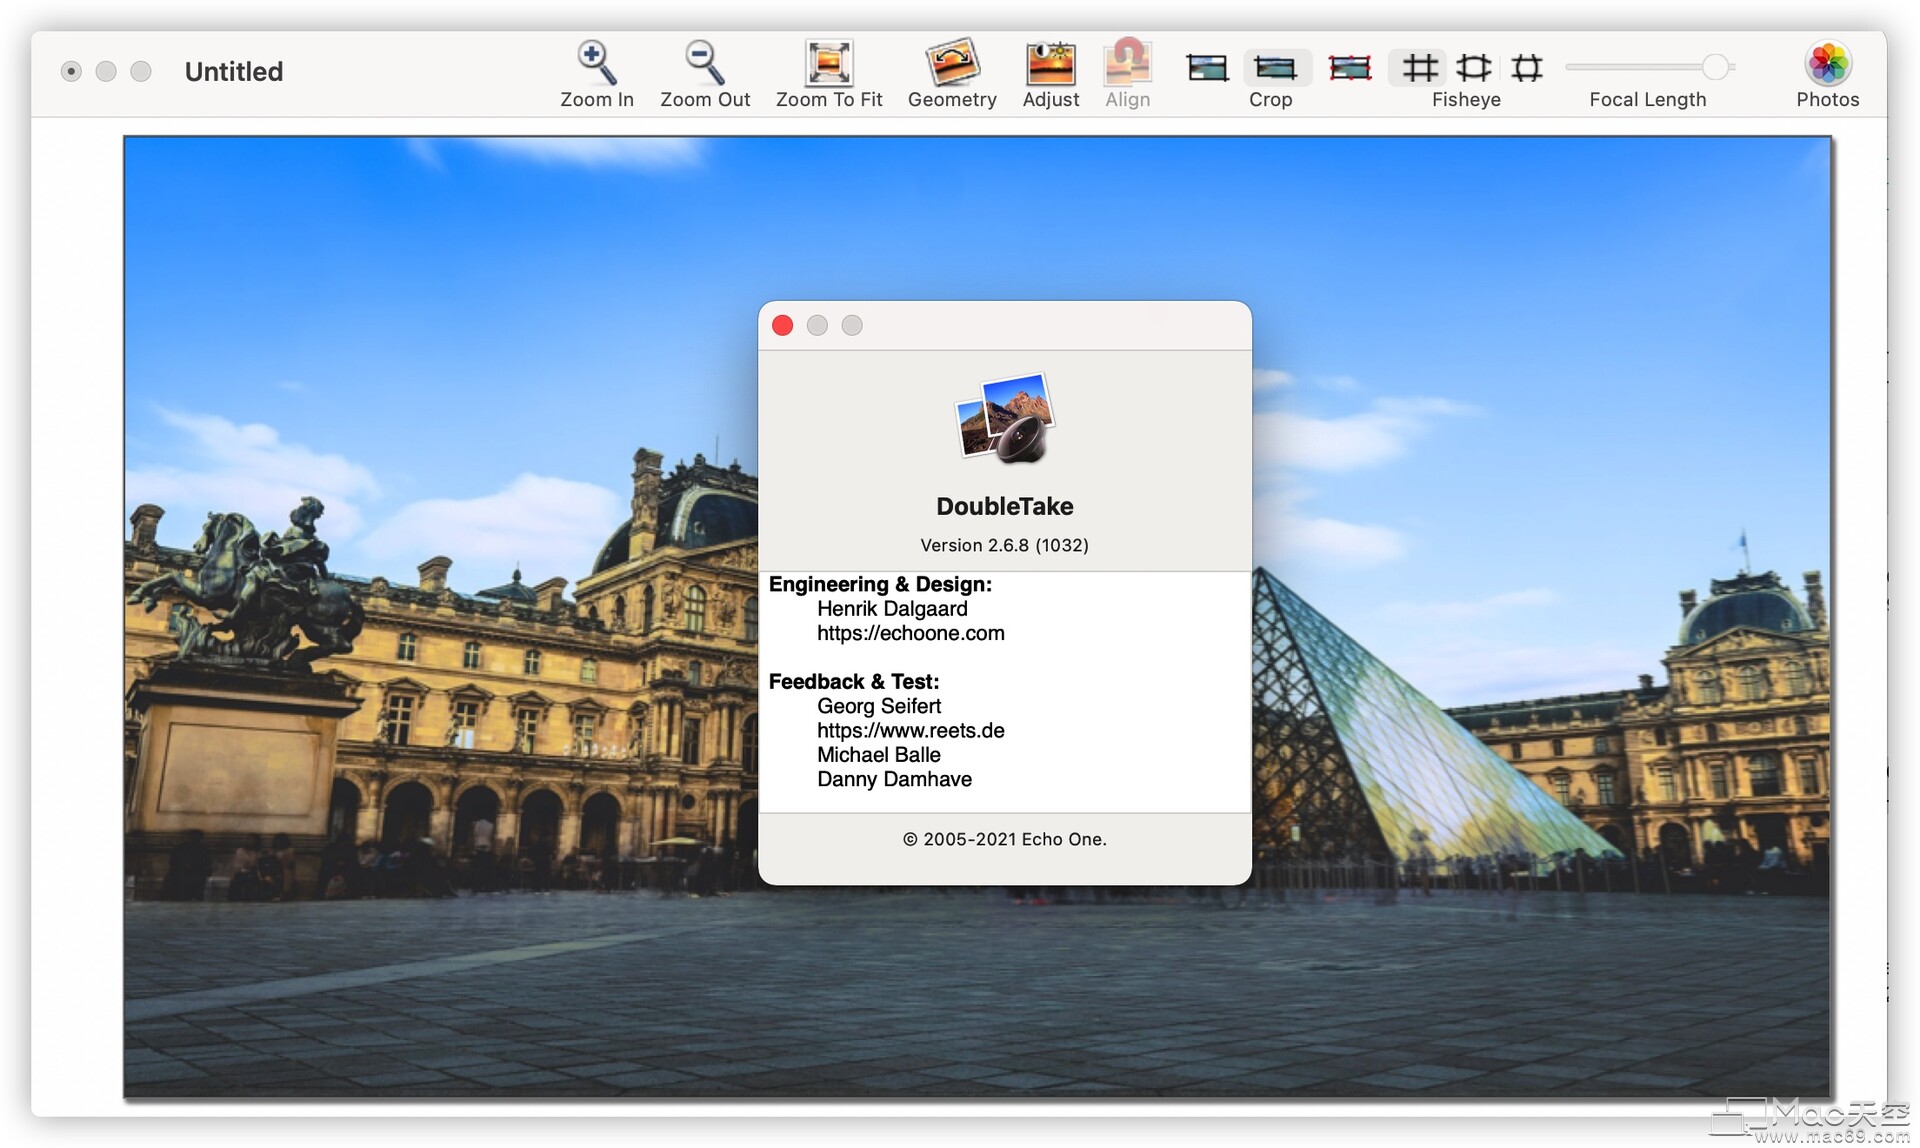Click the main window's close button

click(x=71, y=71)
